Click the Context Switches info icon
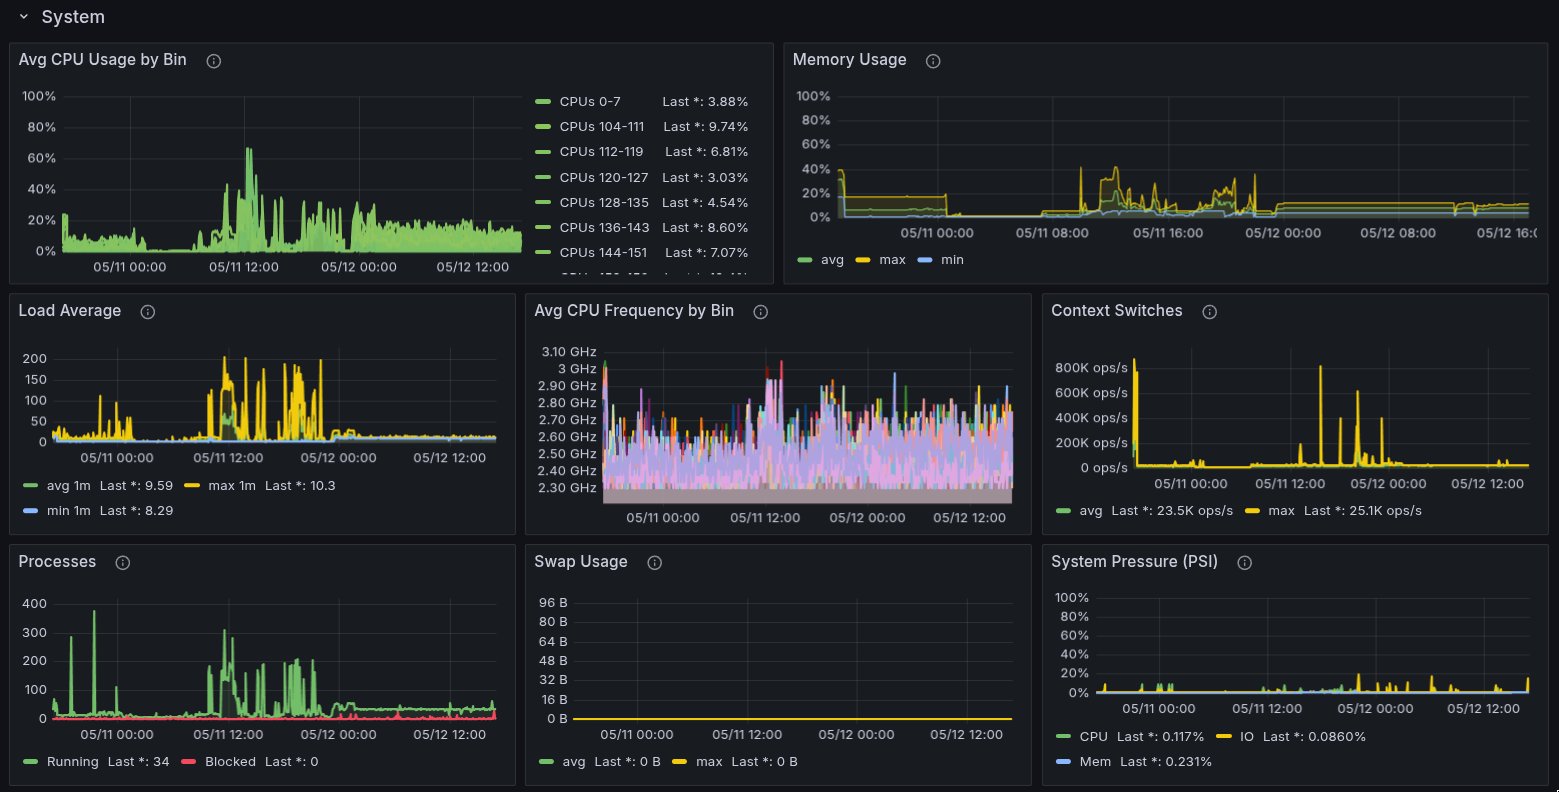1559x792 pixels. (1209, 312)
